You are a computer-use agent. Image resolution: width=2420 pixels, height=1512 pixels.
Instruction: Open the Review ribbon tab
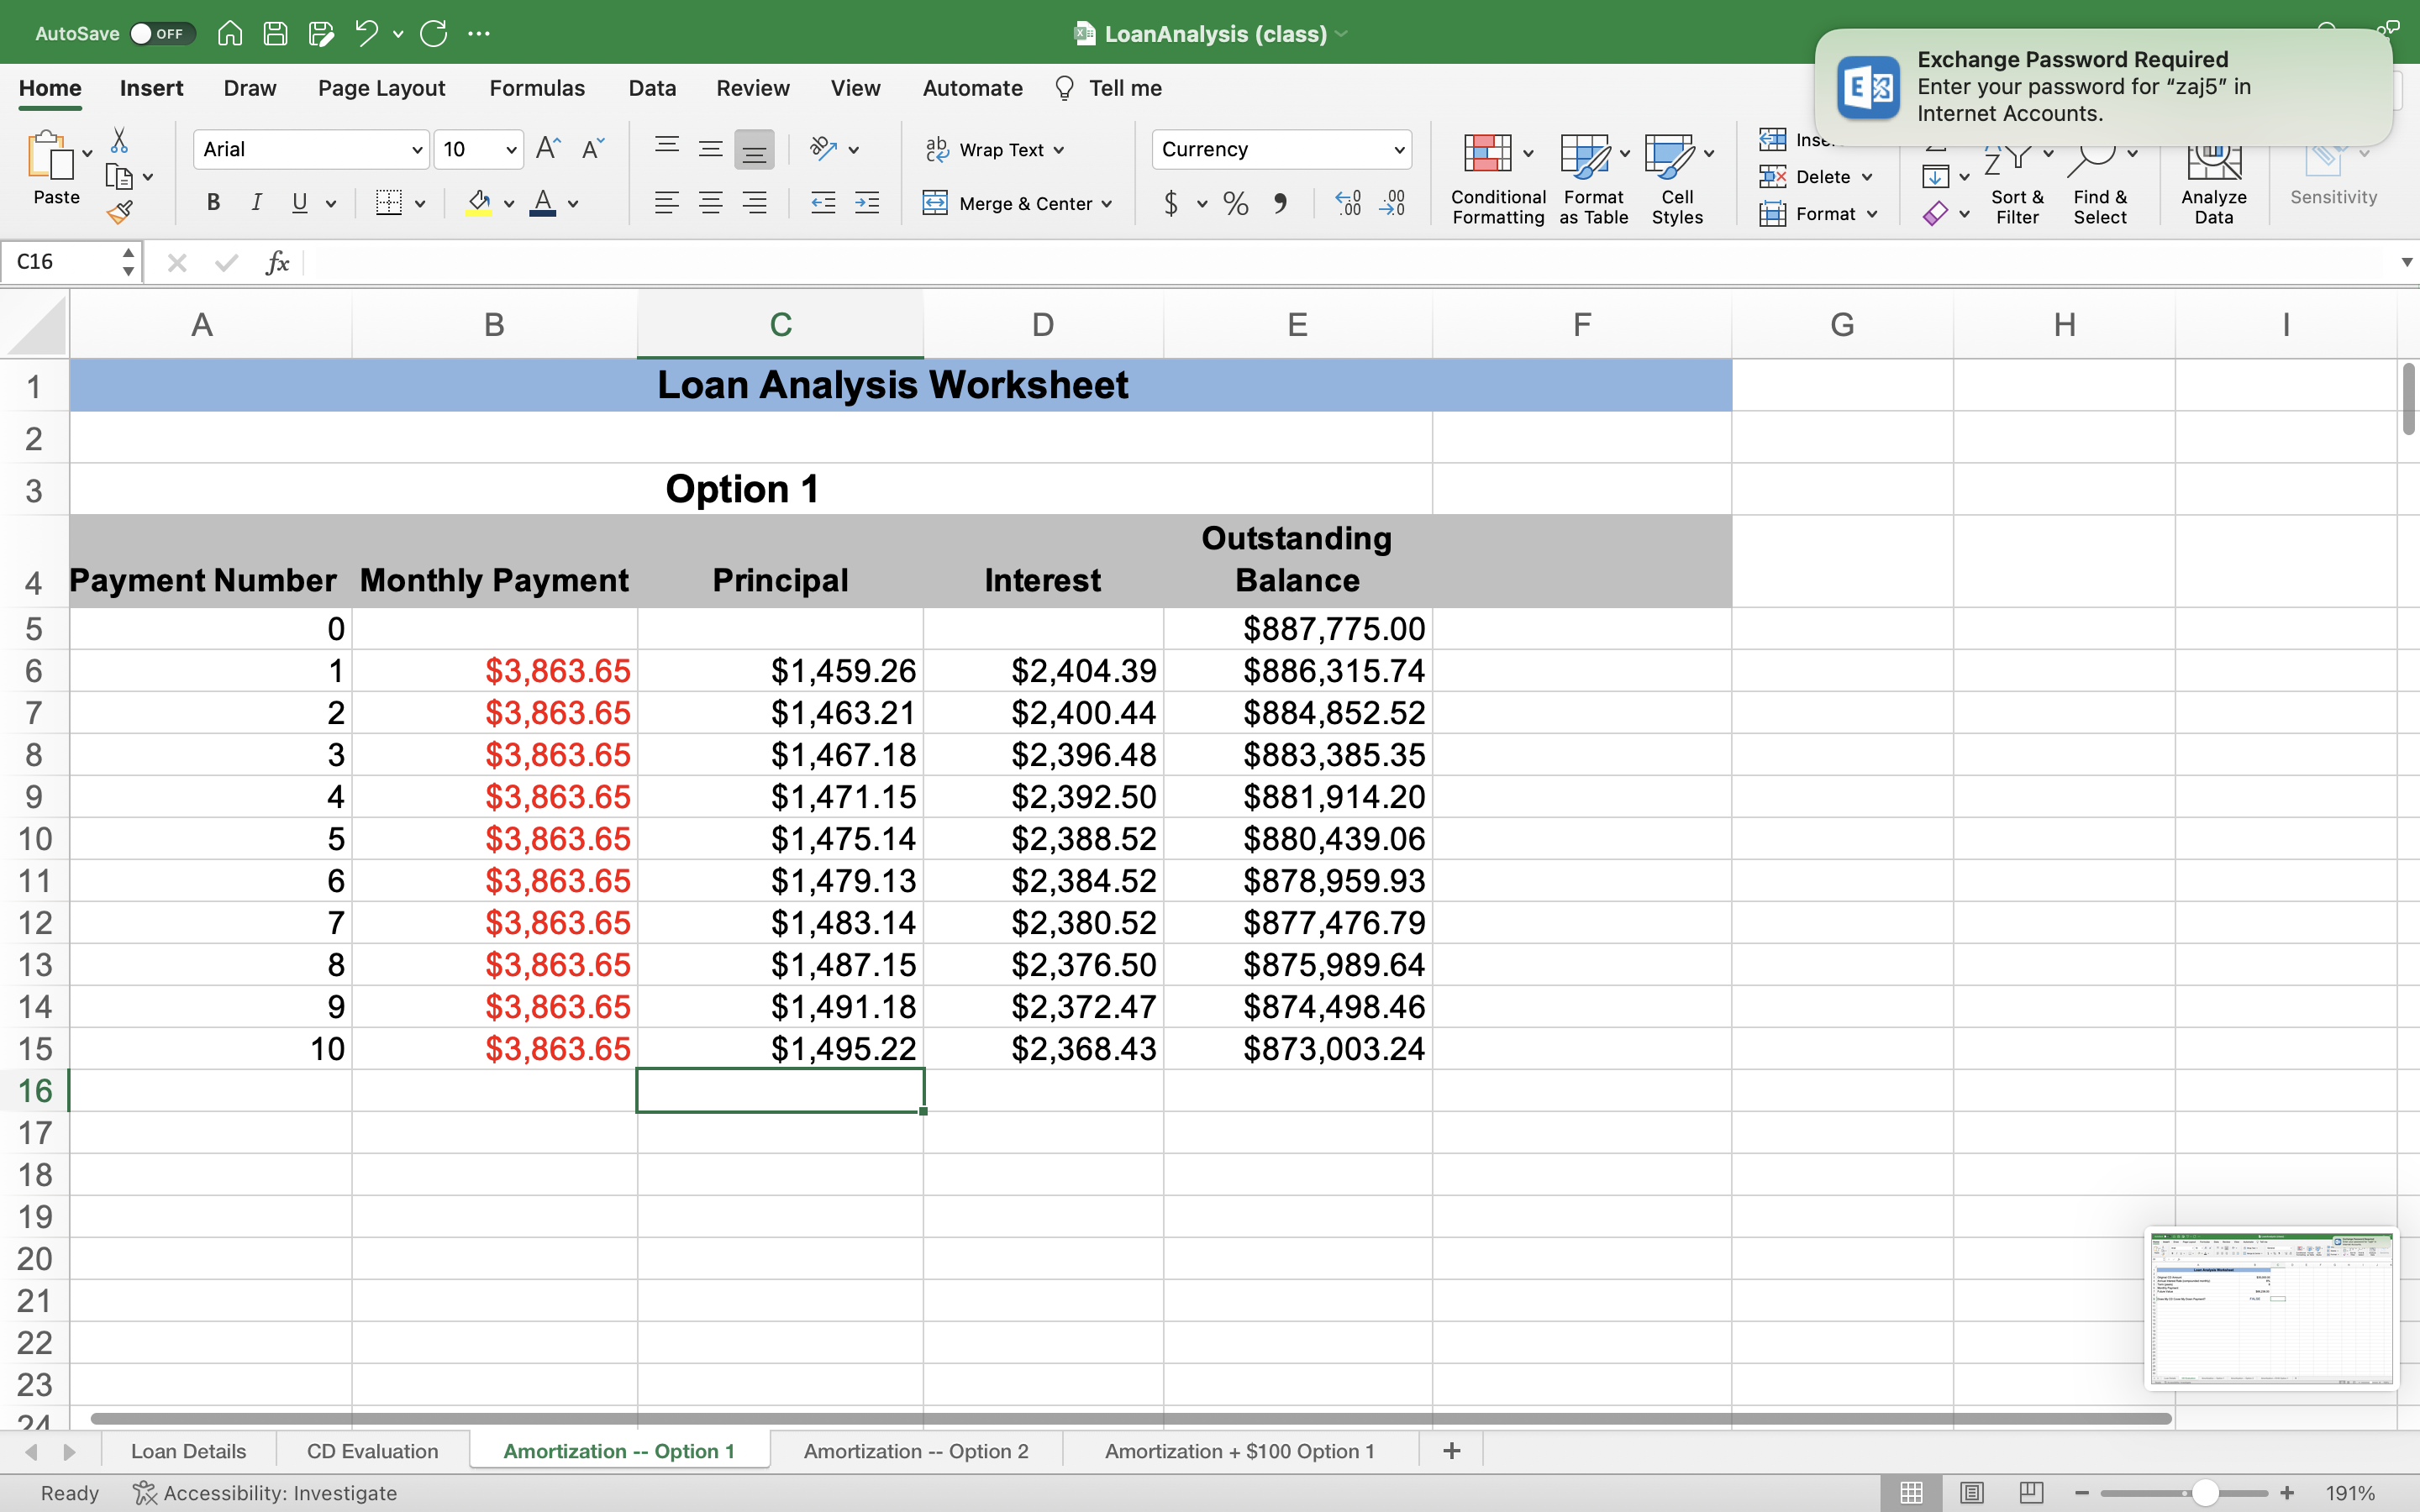pos(753,88)
